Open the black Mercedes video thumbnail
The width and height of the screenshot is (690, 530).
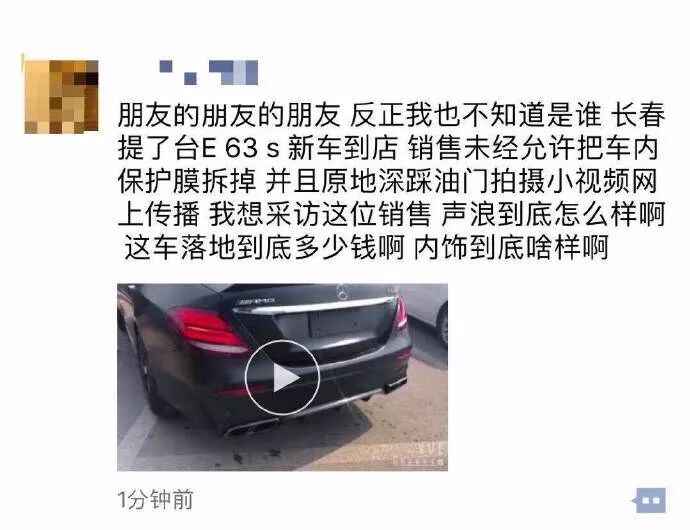[282, 377]
